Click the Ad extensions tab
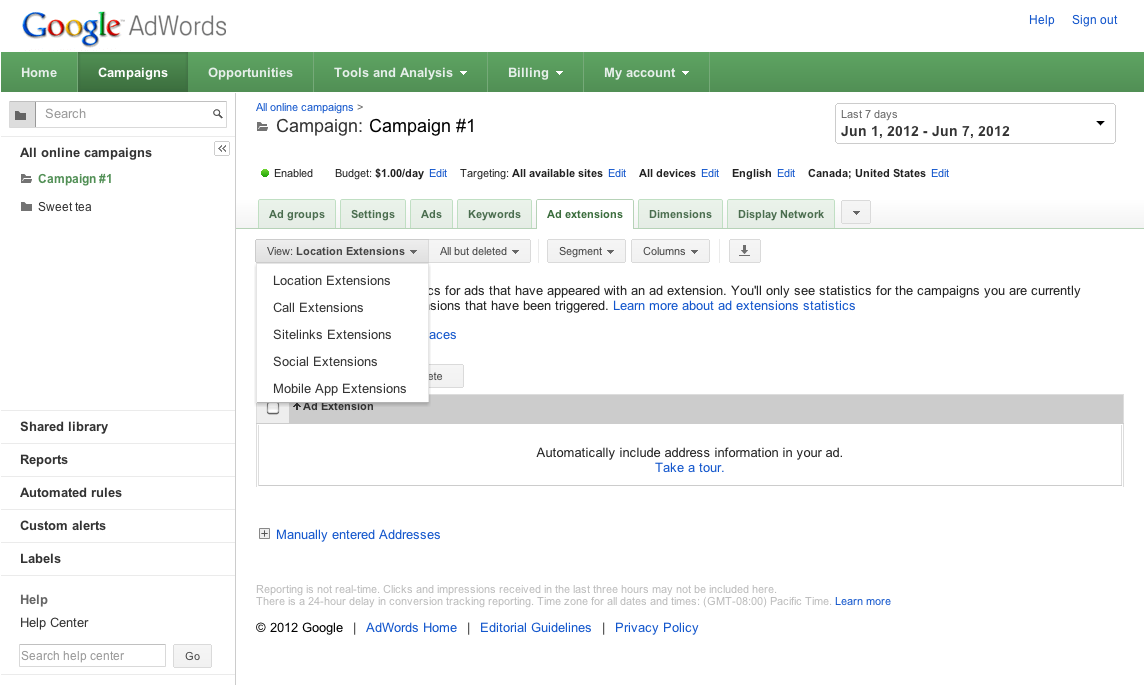Screen dimensions: 1144x685 584,214
